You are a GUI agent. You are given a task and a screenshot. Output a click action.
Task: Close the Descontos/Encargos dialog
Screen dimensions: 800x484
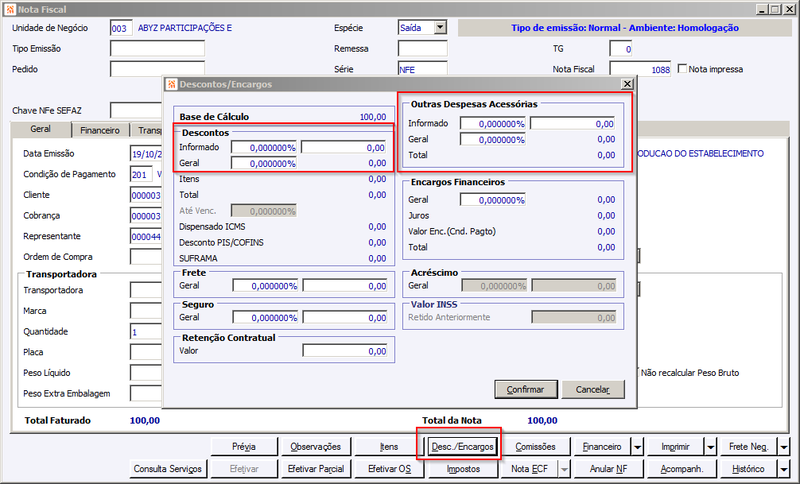pos(627,84)
